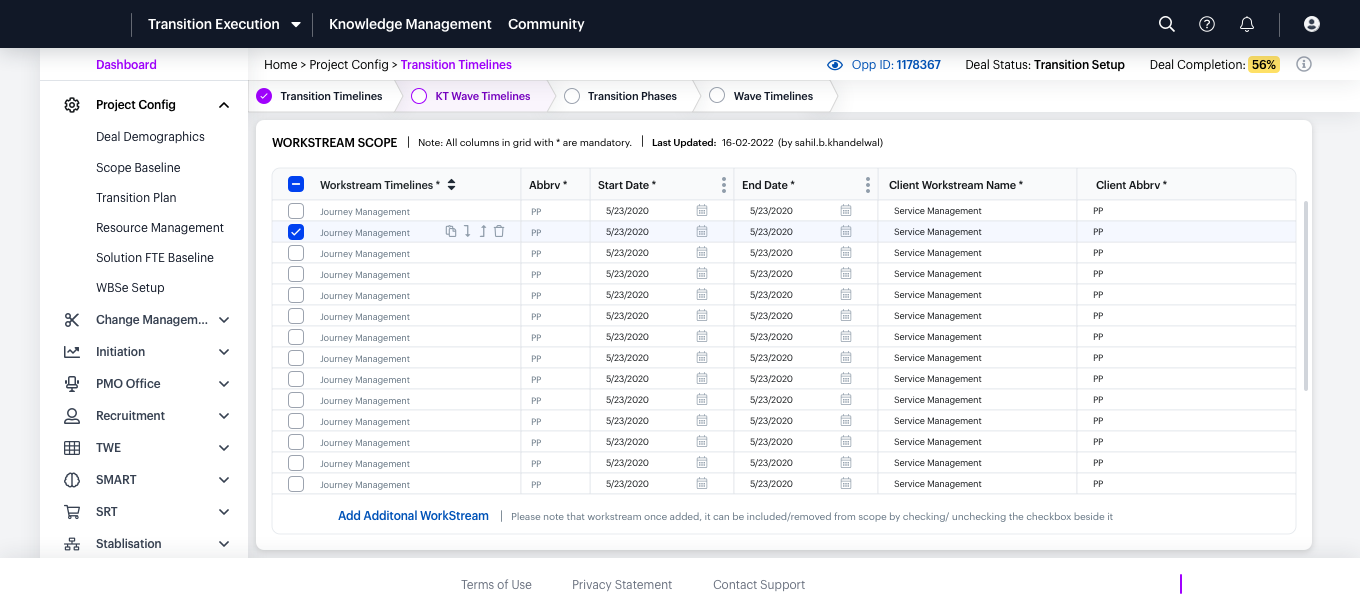Click the Project Config gear icon
1360x606 pixels.
(72, 105)
